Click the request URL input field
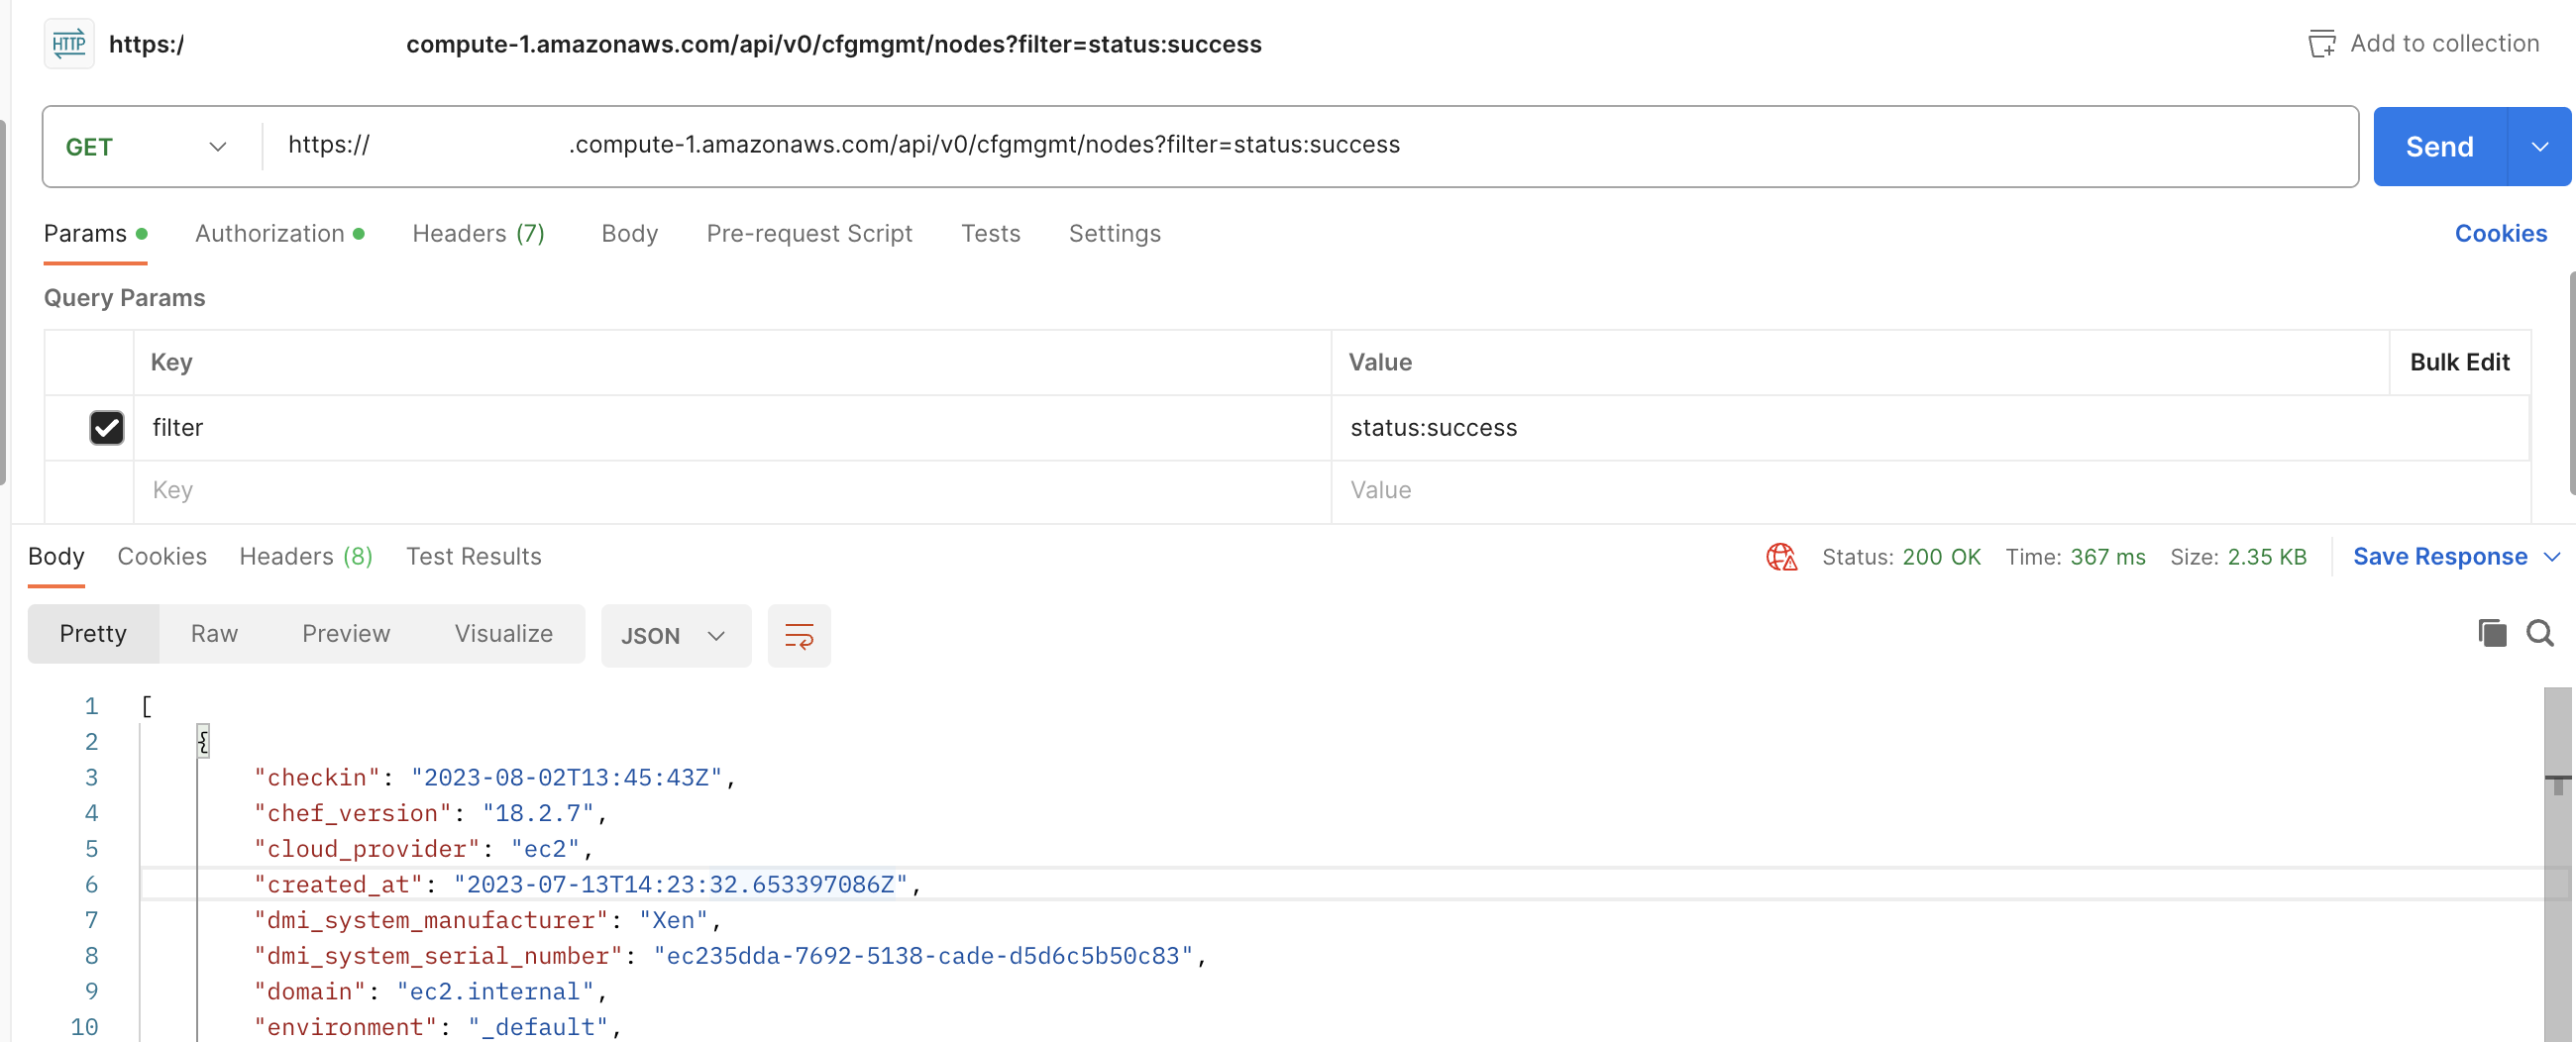The height and width of the screenshot is (1042, 2576). (x=1309, y=147)
